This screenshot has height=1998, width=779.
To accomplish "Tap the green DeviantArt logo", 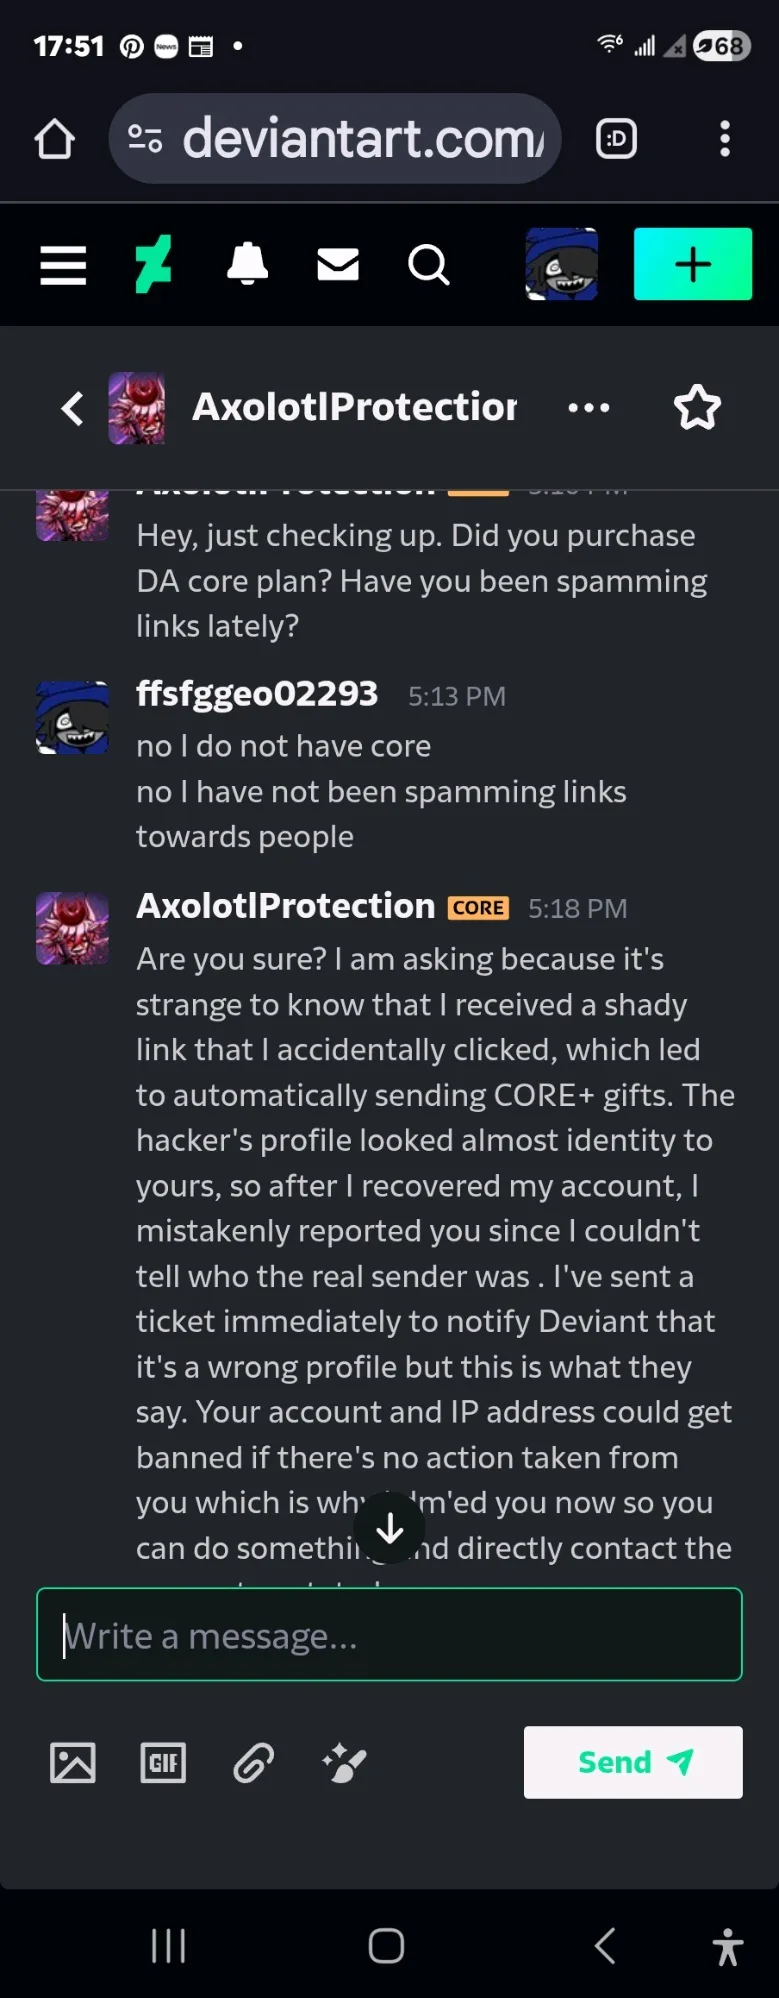I will 153,265.
